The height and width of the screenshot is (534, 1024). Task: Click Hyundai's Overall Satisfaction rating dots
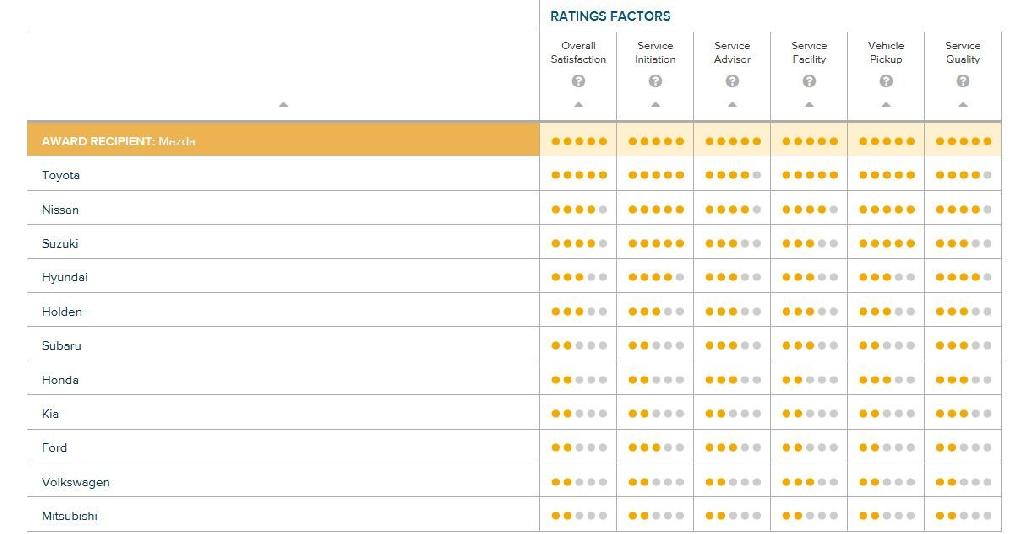[x=579, y=277]
